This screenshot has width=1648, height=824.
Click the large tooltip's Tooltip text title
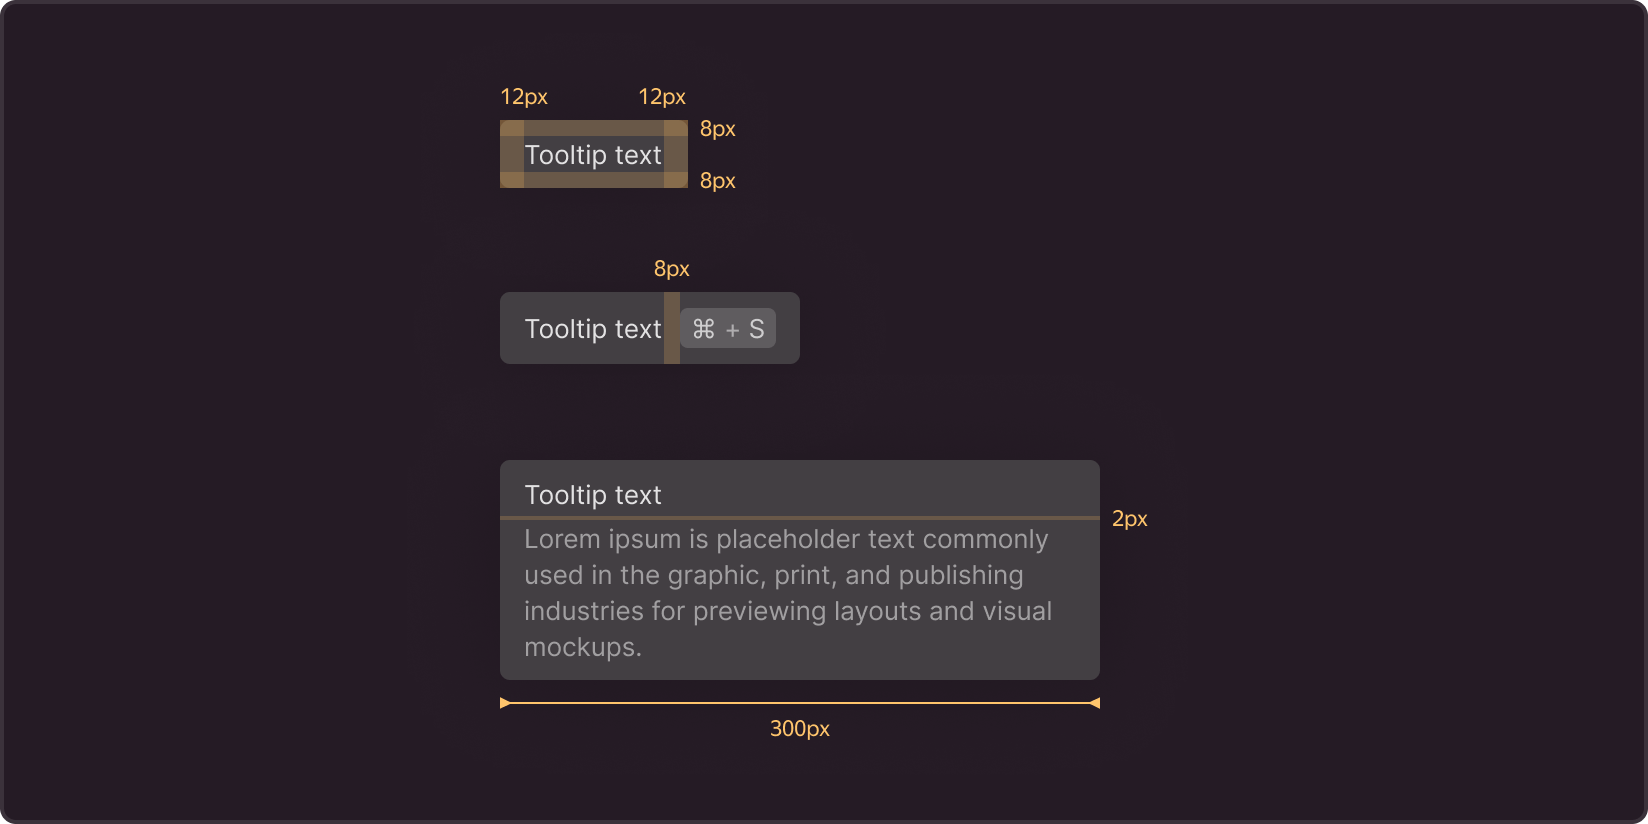tap(593, 495)
